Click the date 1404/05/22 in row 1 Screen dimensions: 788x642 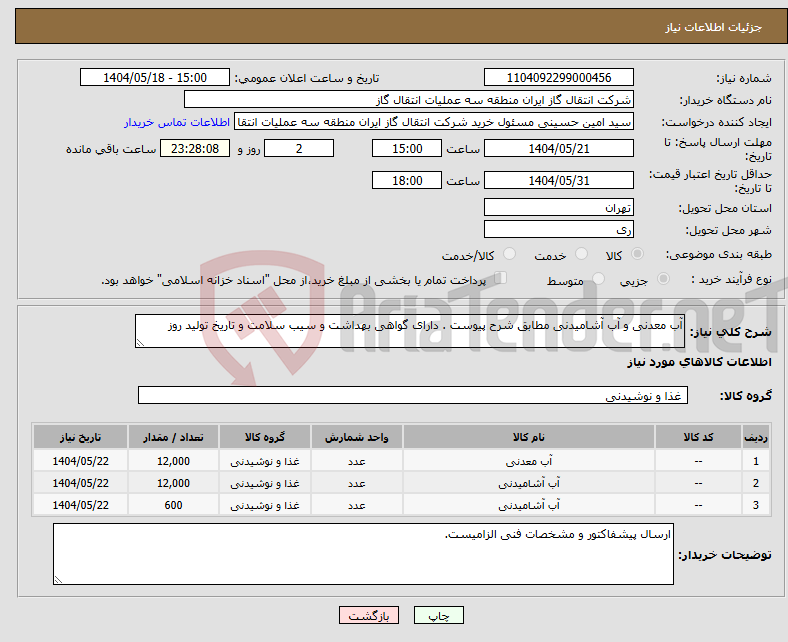[80, 461]
